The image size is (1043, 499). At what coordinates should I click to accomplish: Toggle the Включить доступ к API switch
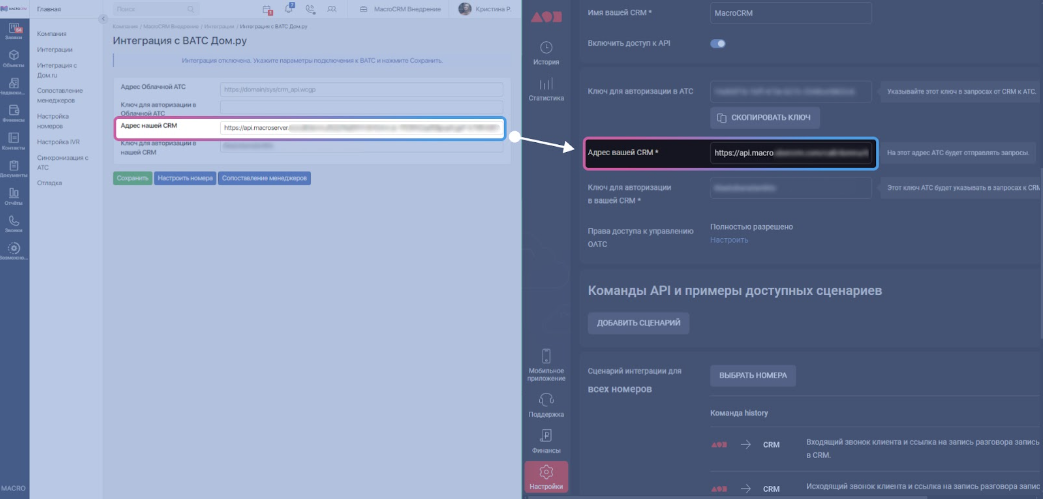(718, 43)
